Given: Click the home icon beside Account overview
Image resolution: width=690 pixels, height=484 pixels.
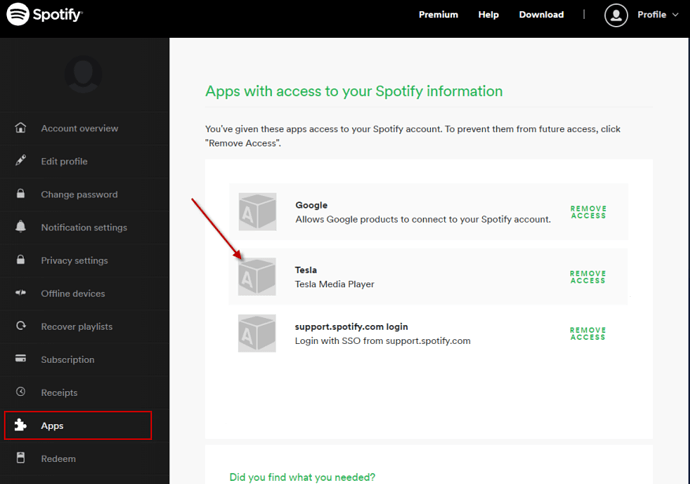Looking at the screenshot, I should 20,128.
